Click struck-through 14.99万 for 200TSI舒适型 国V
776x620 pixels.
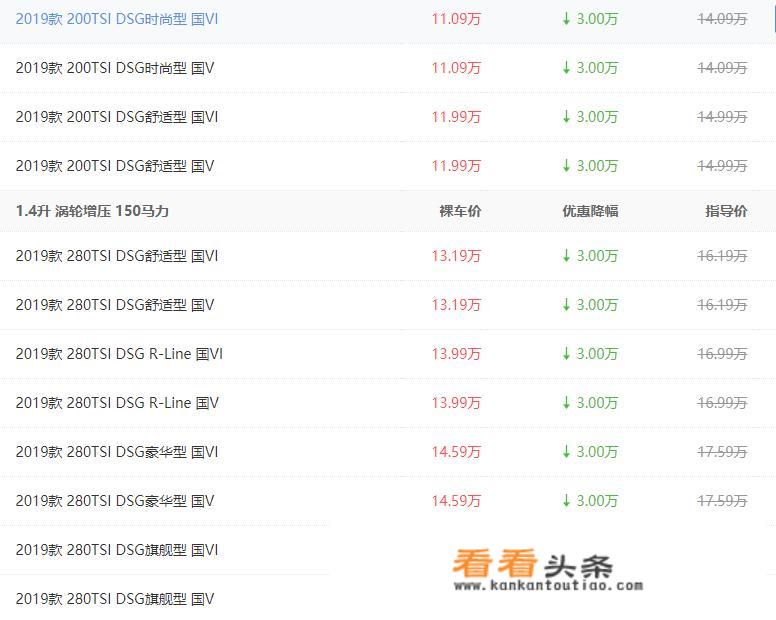click(723, 166)
